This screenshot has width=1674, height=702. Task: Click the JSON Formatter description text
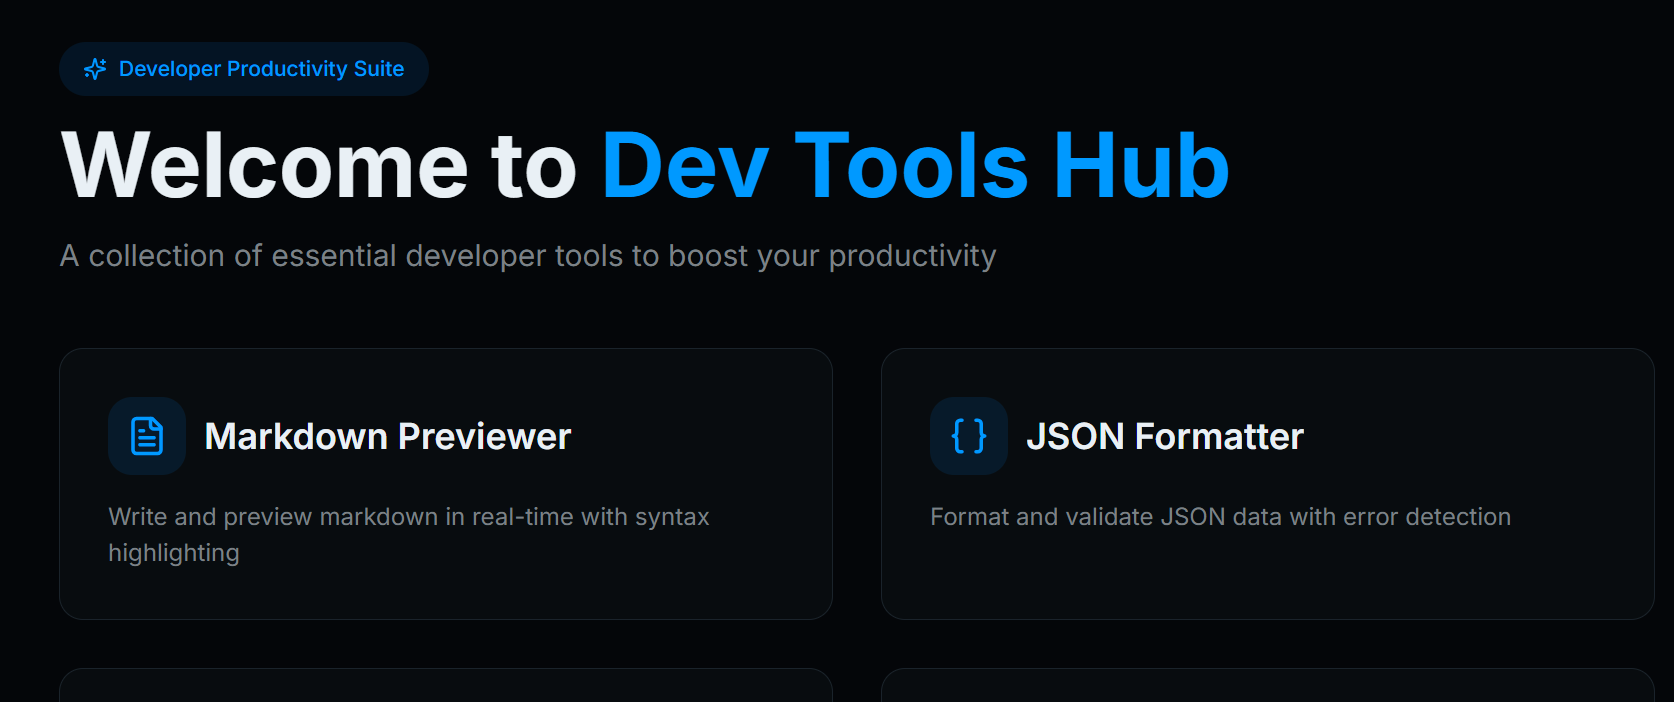1220,517
